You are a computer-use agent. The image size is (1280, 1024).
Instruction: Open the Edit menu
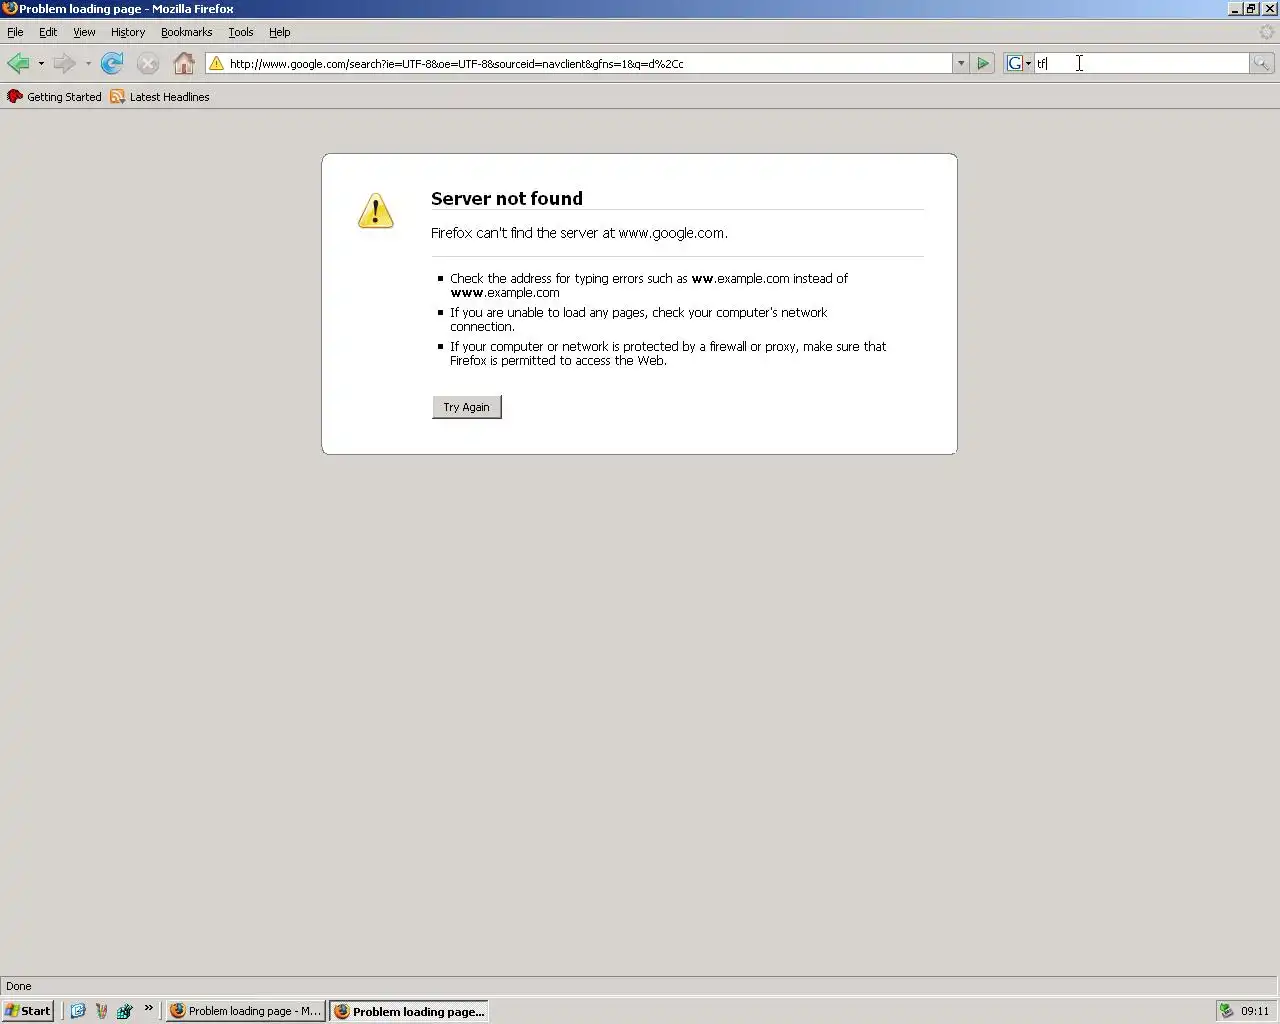48,32
